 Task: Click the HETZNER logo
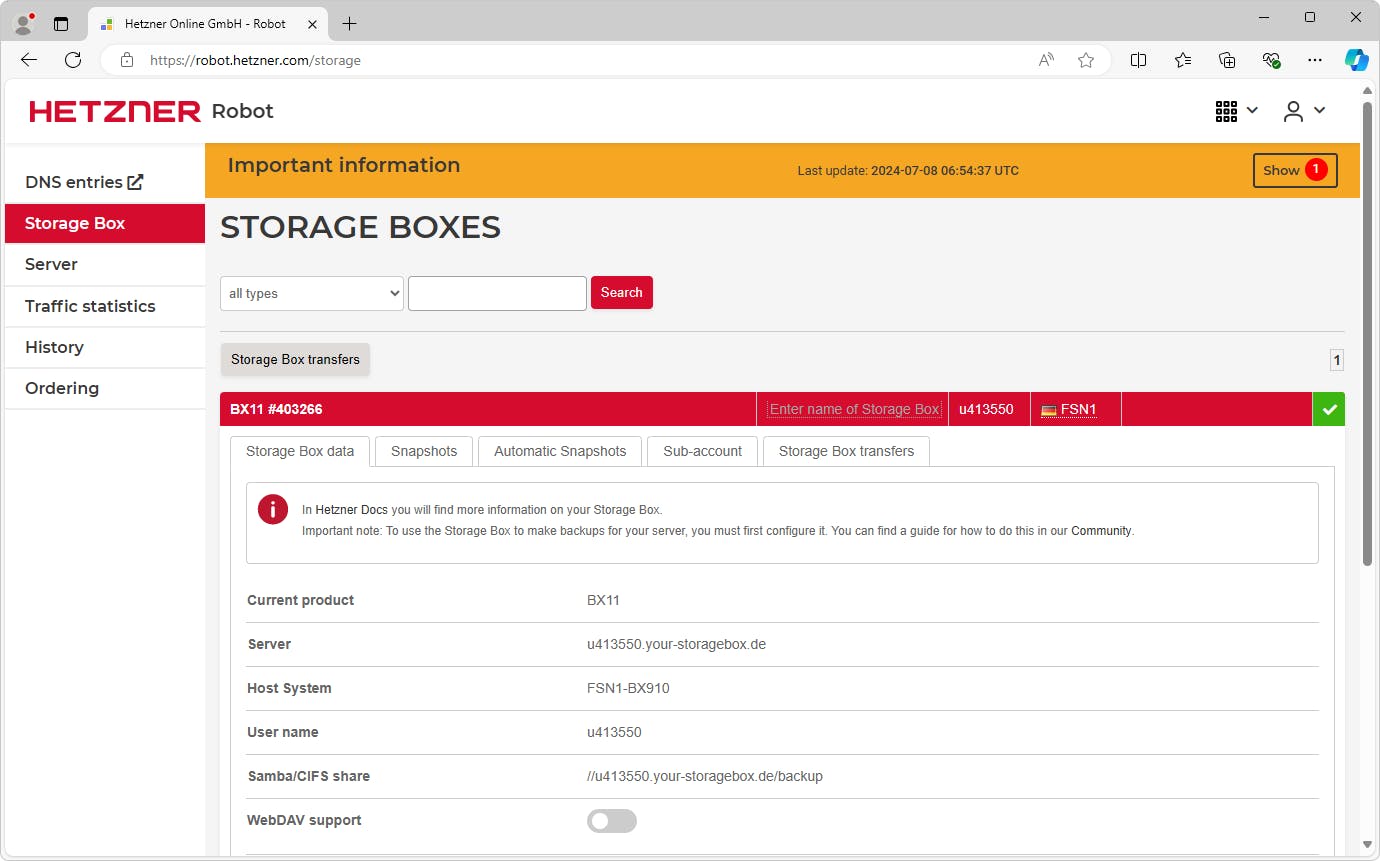click(115, 111)
